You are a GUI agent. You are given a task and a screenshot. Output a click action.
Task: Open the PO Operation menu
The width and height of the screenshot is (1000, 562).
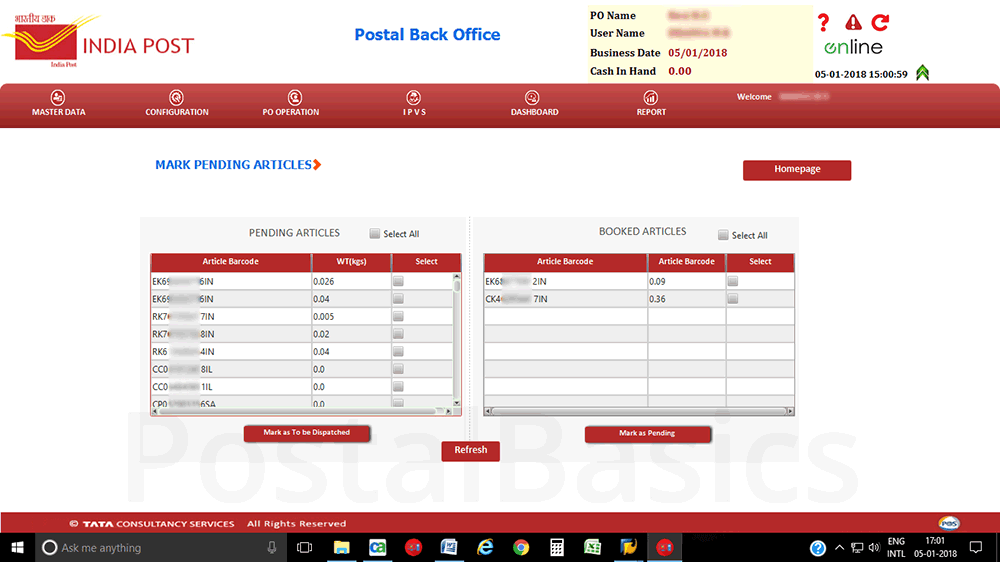(291, 104)
